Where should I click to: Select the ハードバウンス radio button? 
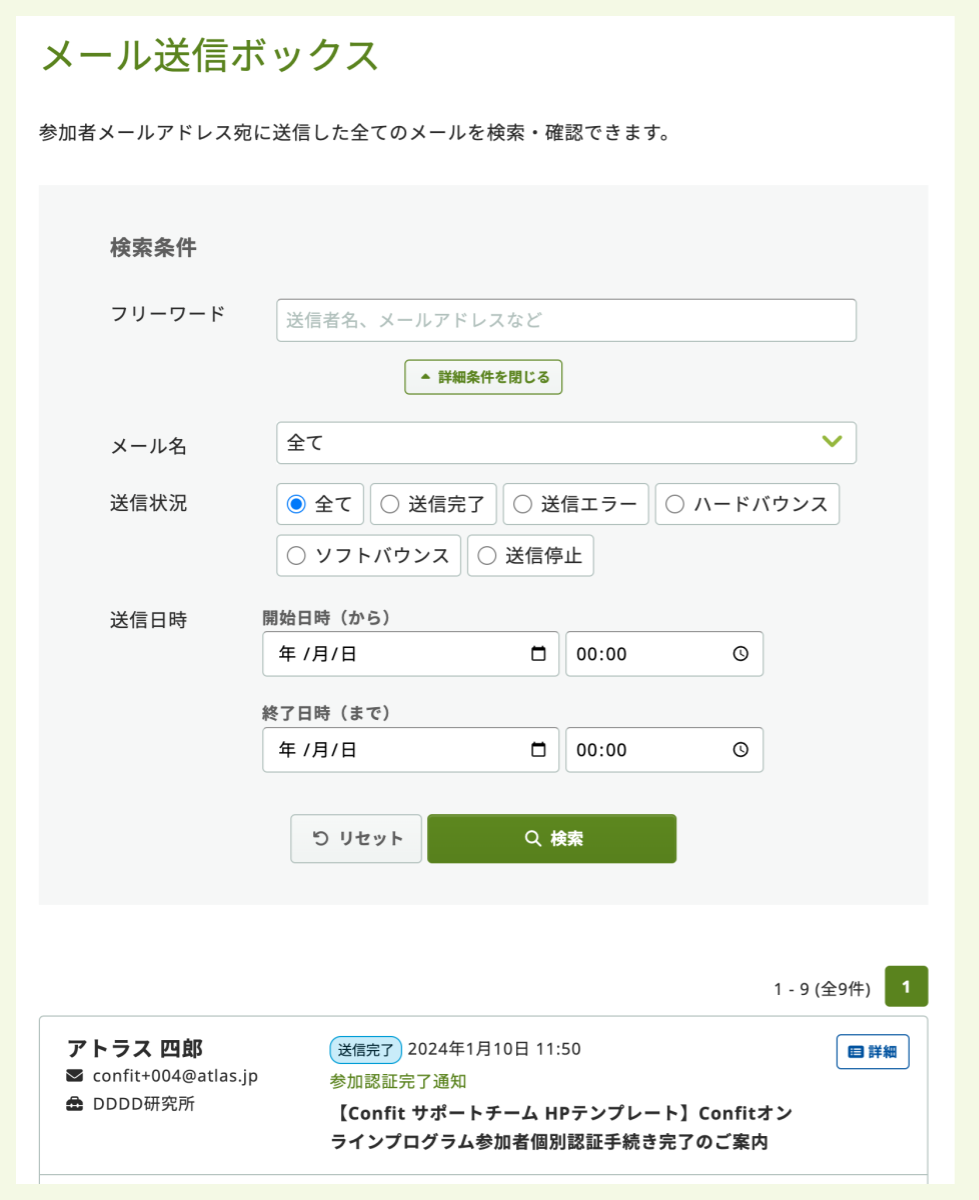pos(673,504)
